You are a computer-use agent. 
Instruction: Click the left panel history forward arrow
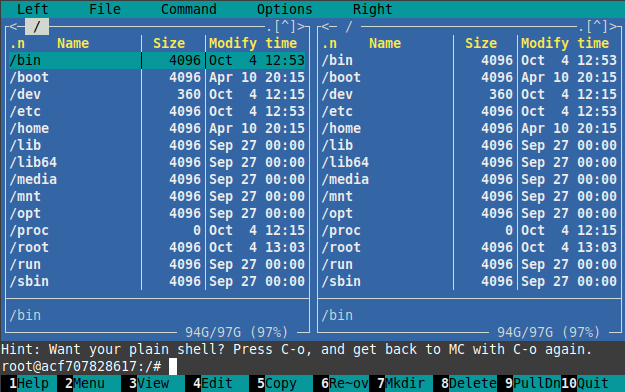(301, 26)
